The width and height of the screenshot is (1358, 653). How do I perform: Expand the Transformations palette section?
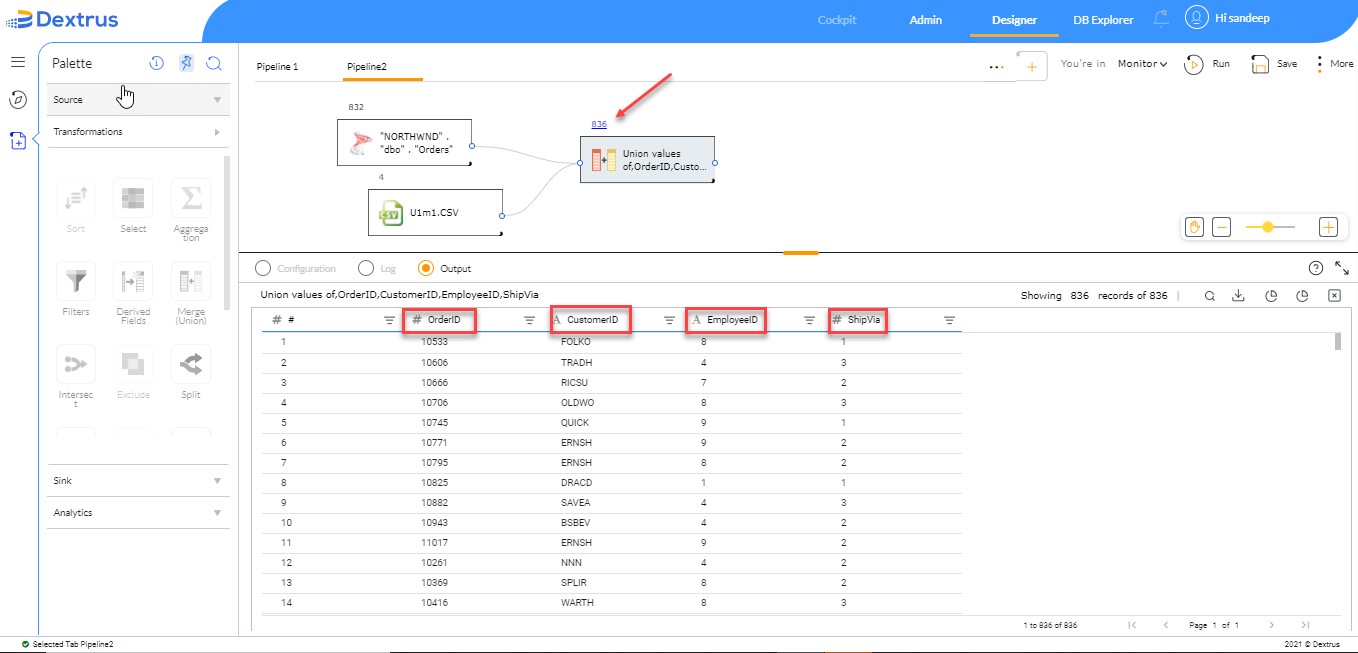pyautogui.click(x=138, y=132)
